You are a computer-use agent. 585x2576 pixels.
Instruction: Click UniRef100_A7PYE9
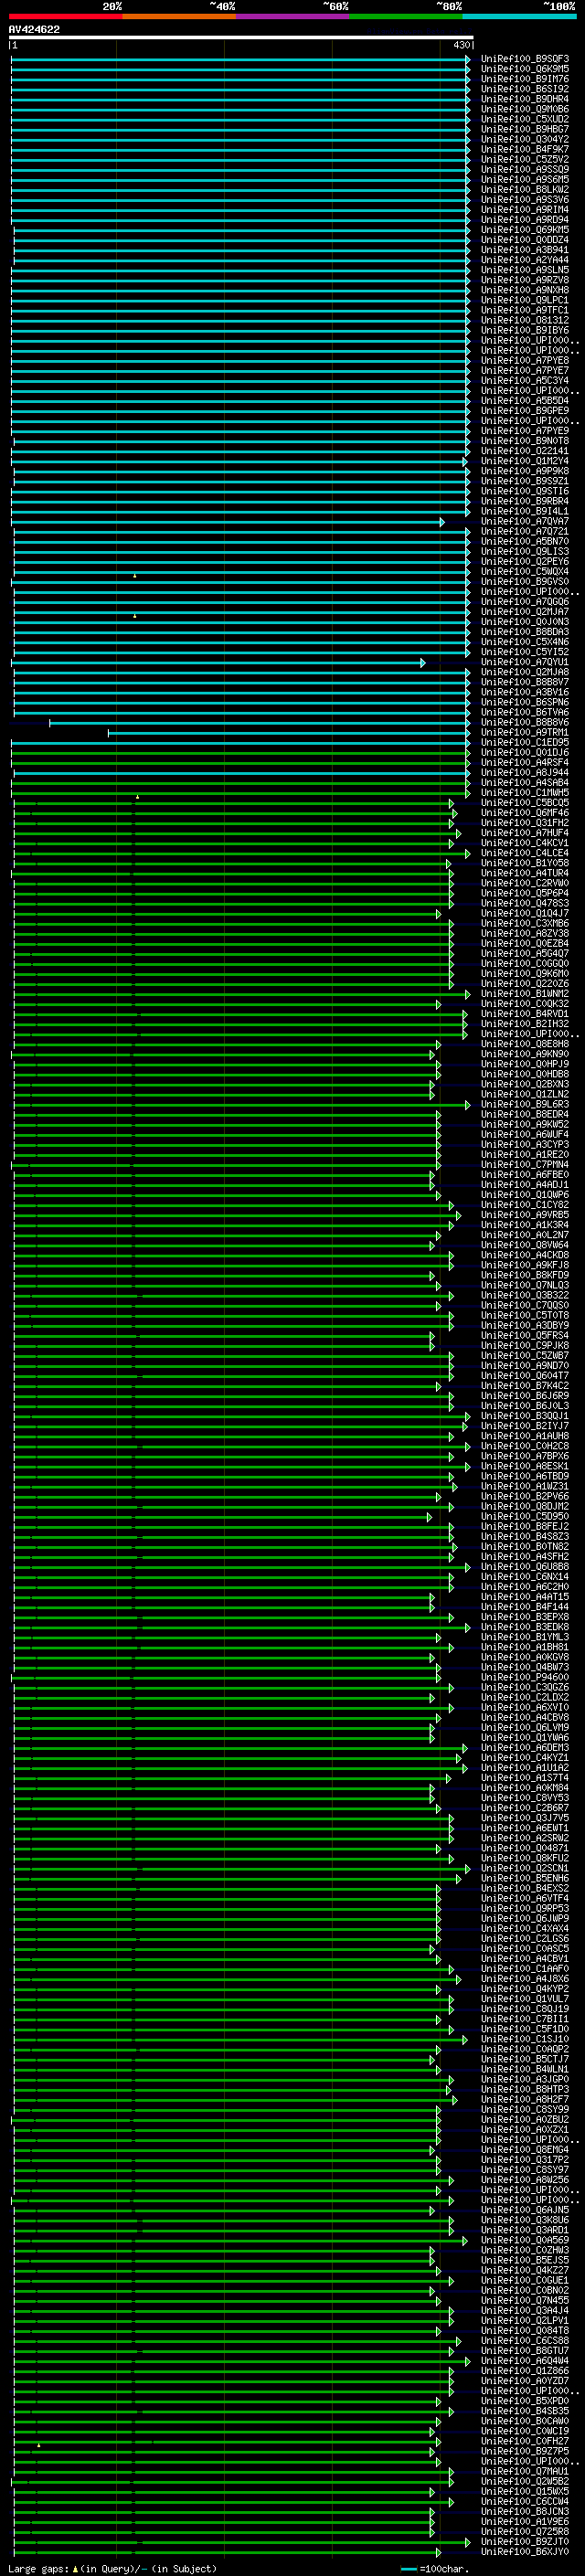(524, 430)
